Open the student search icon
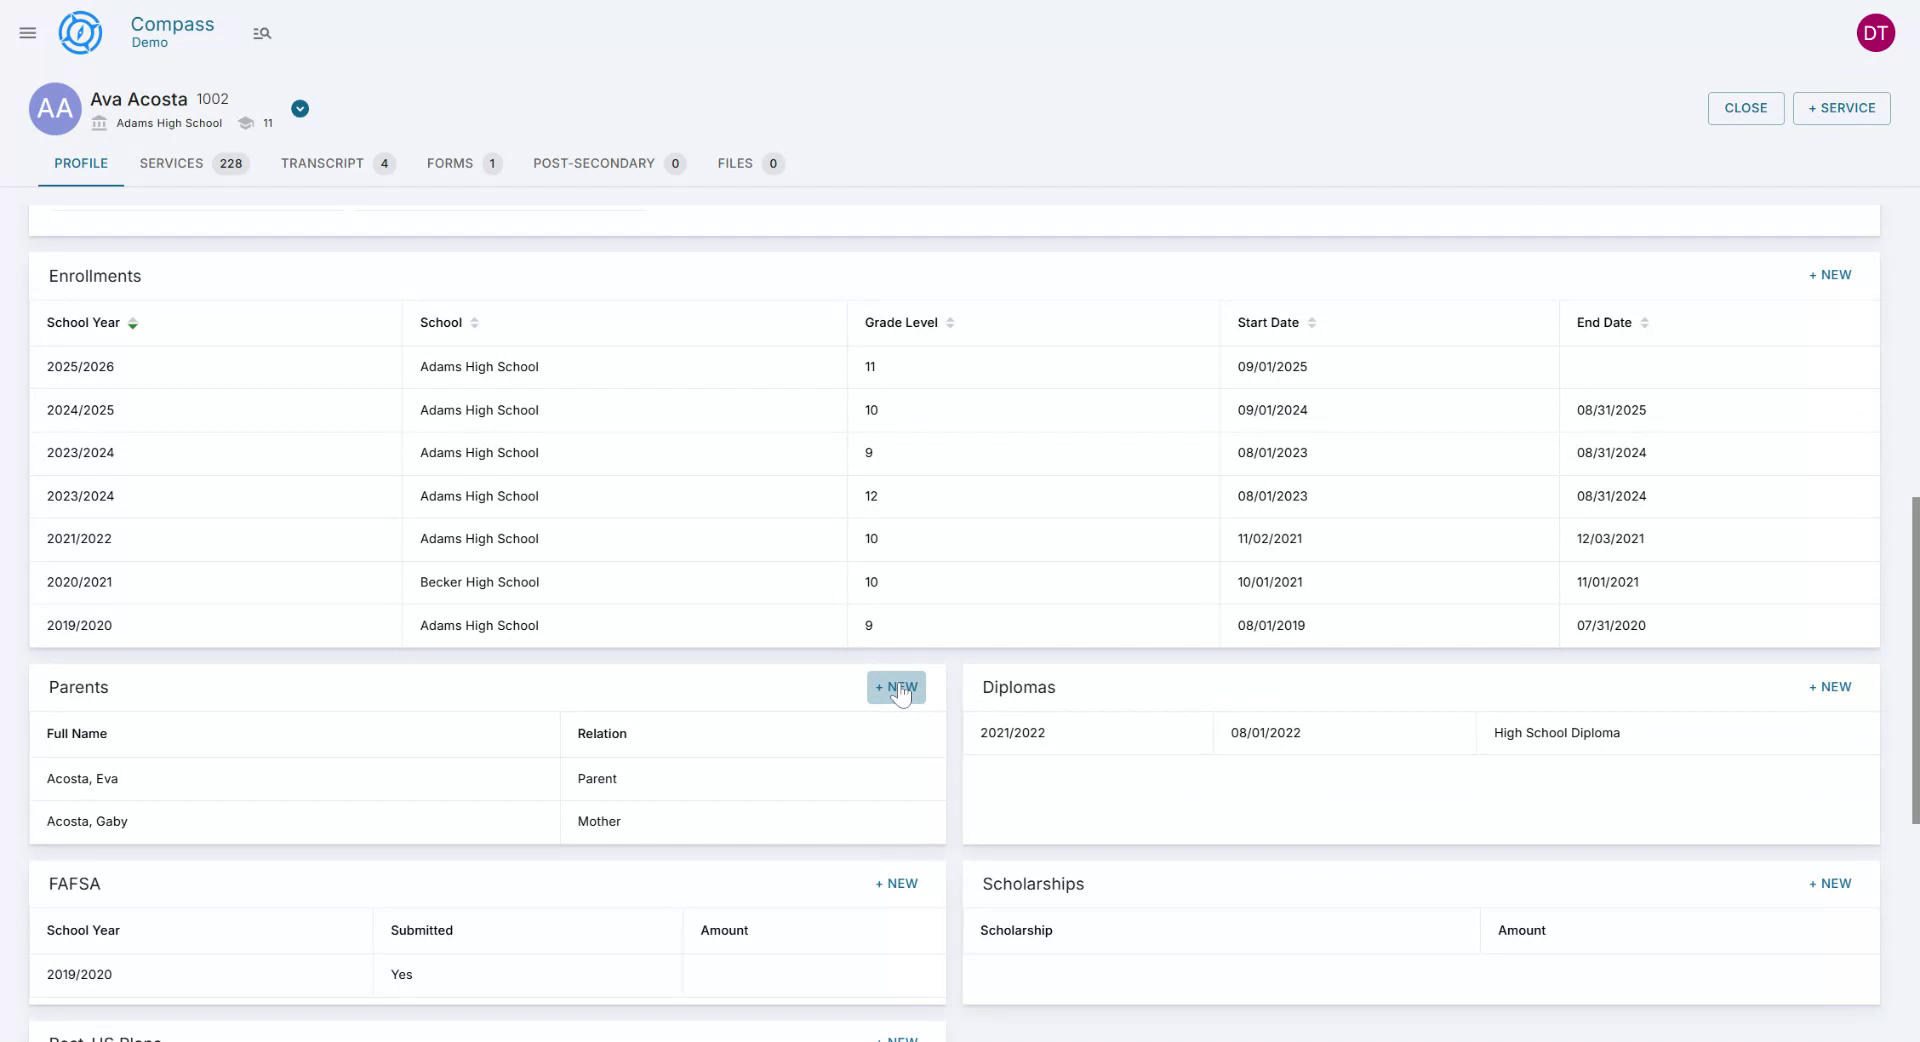 (262, 33)
